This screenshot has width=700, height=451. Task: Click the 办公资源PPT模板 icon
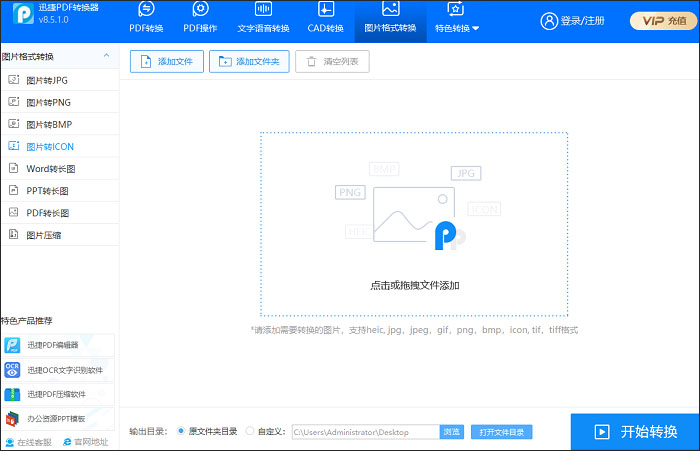[12, 419]
